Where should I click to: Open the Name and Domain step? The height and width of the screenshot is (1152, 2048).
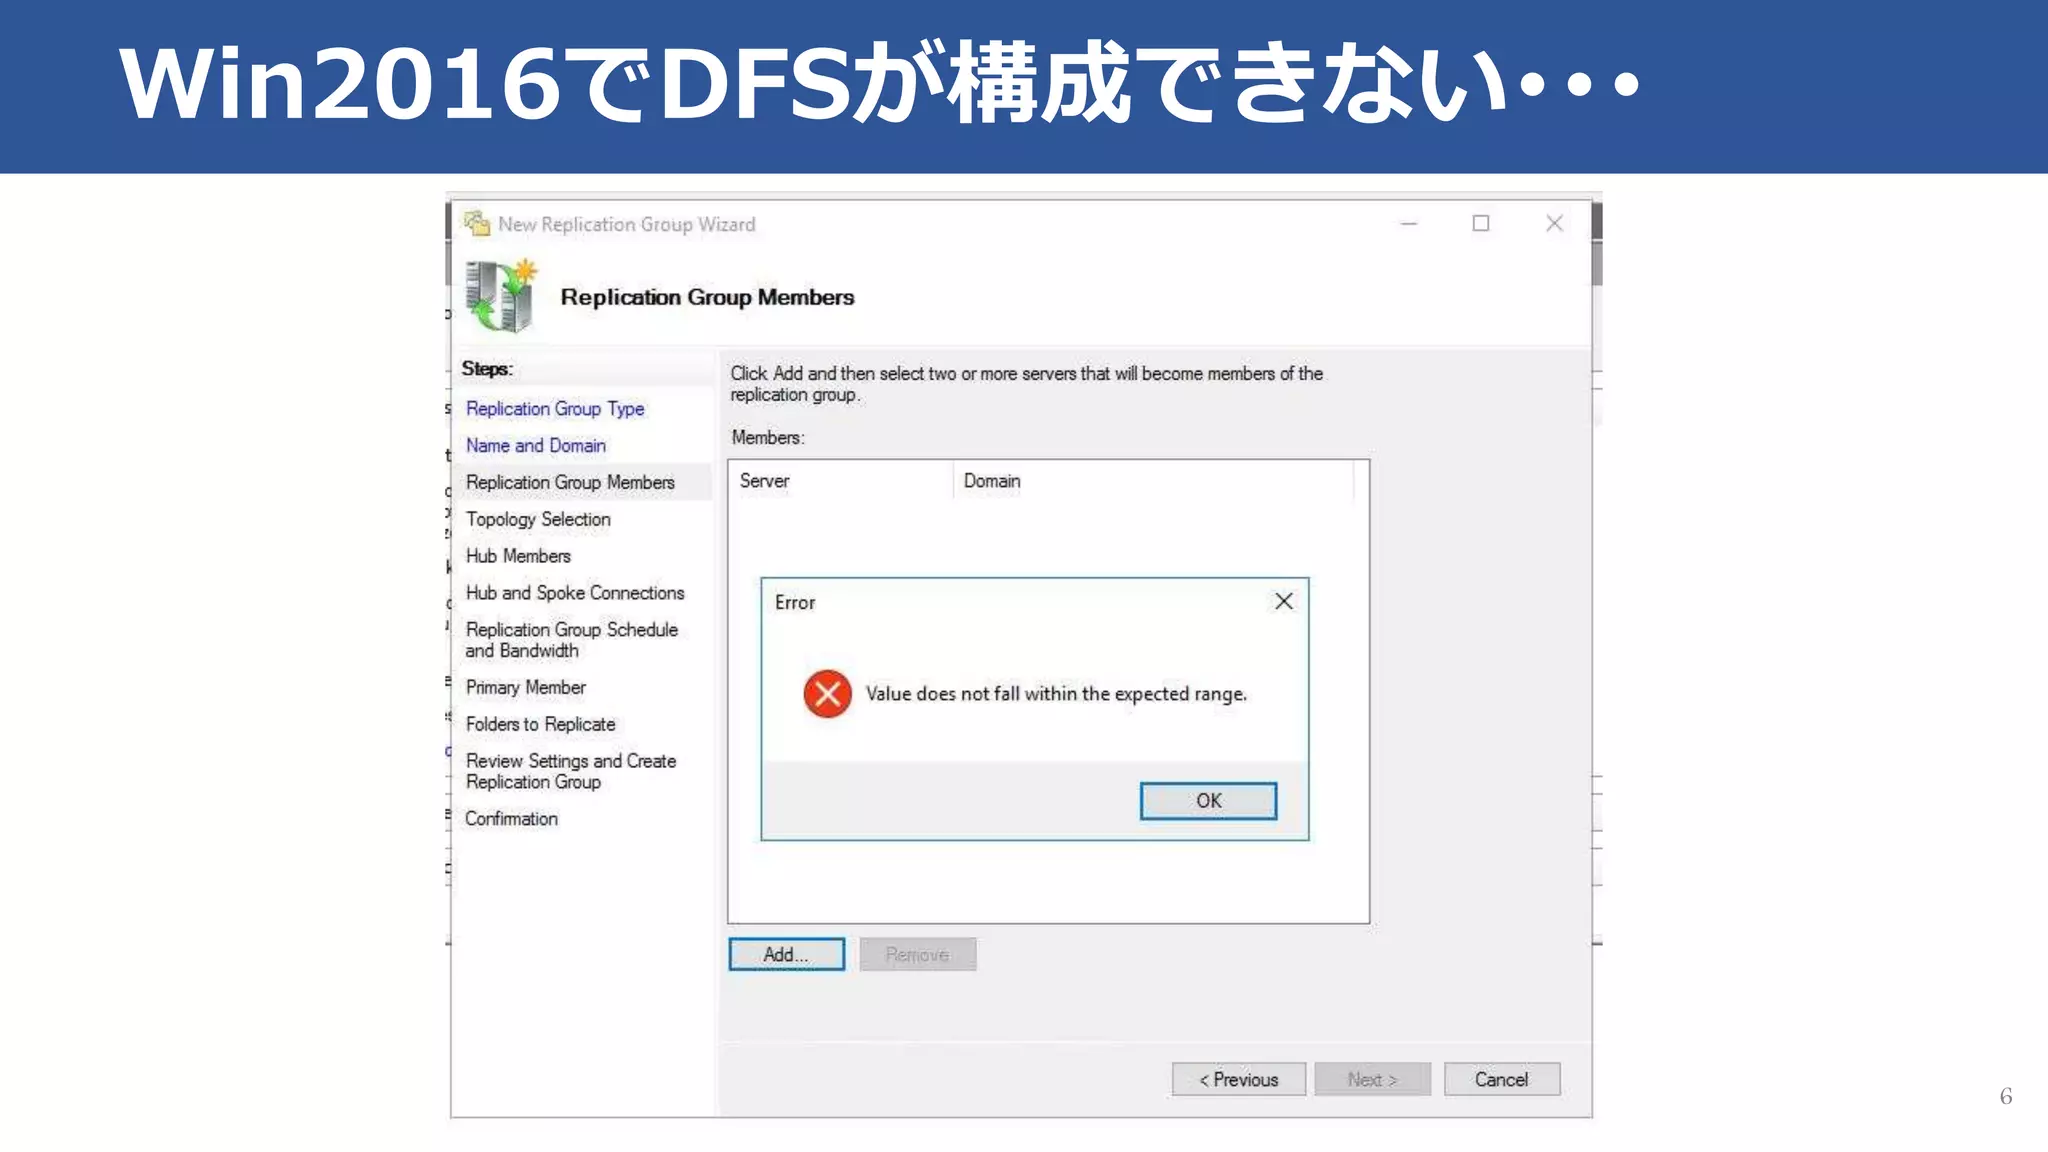[x=536, y=446]
